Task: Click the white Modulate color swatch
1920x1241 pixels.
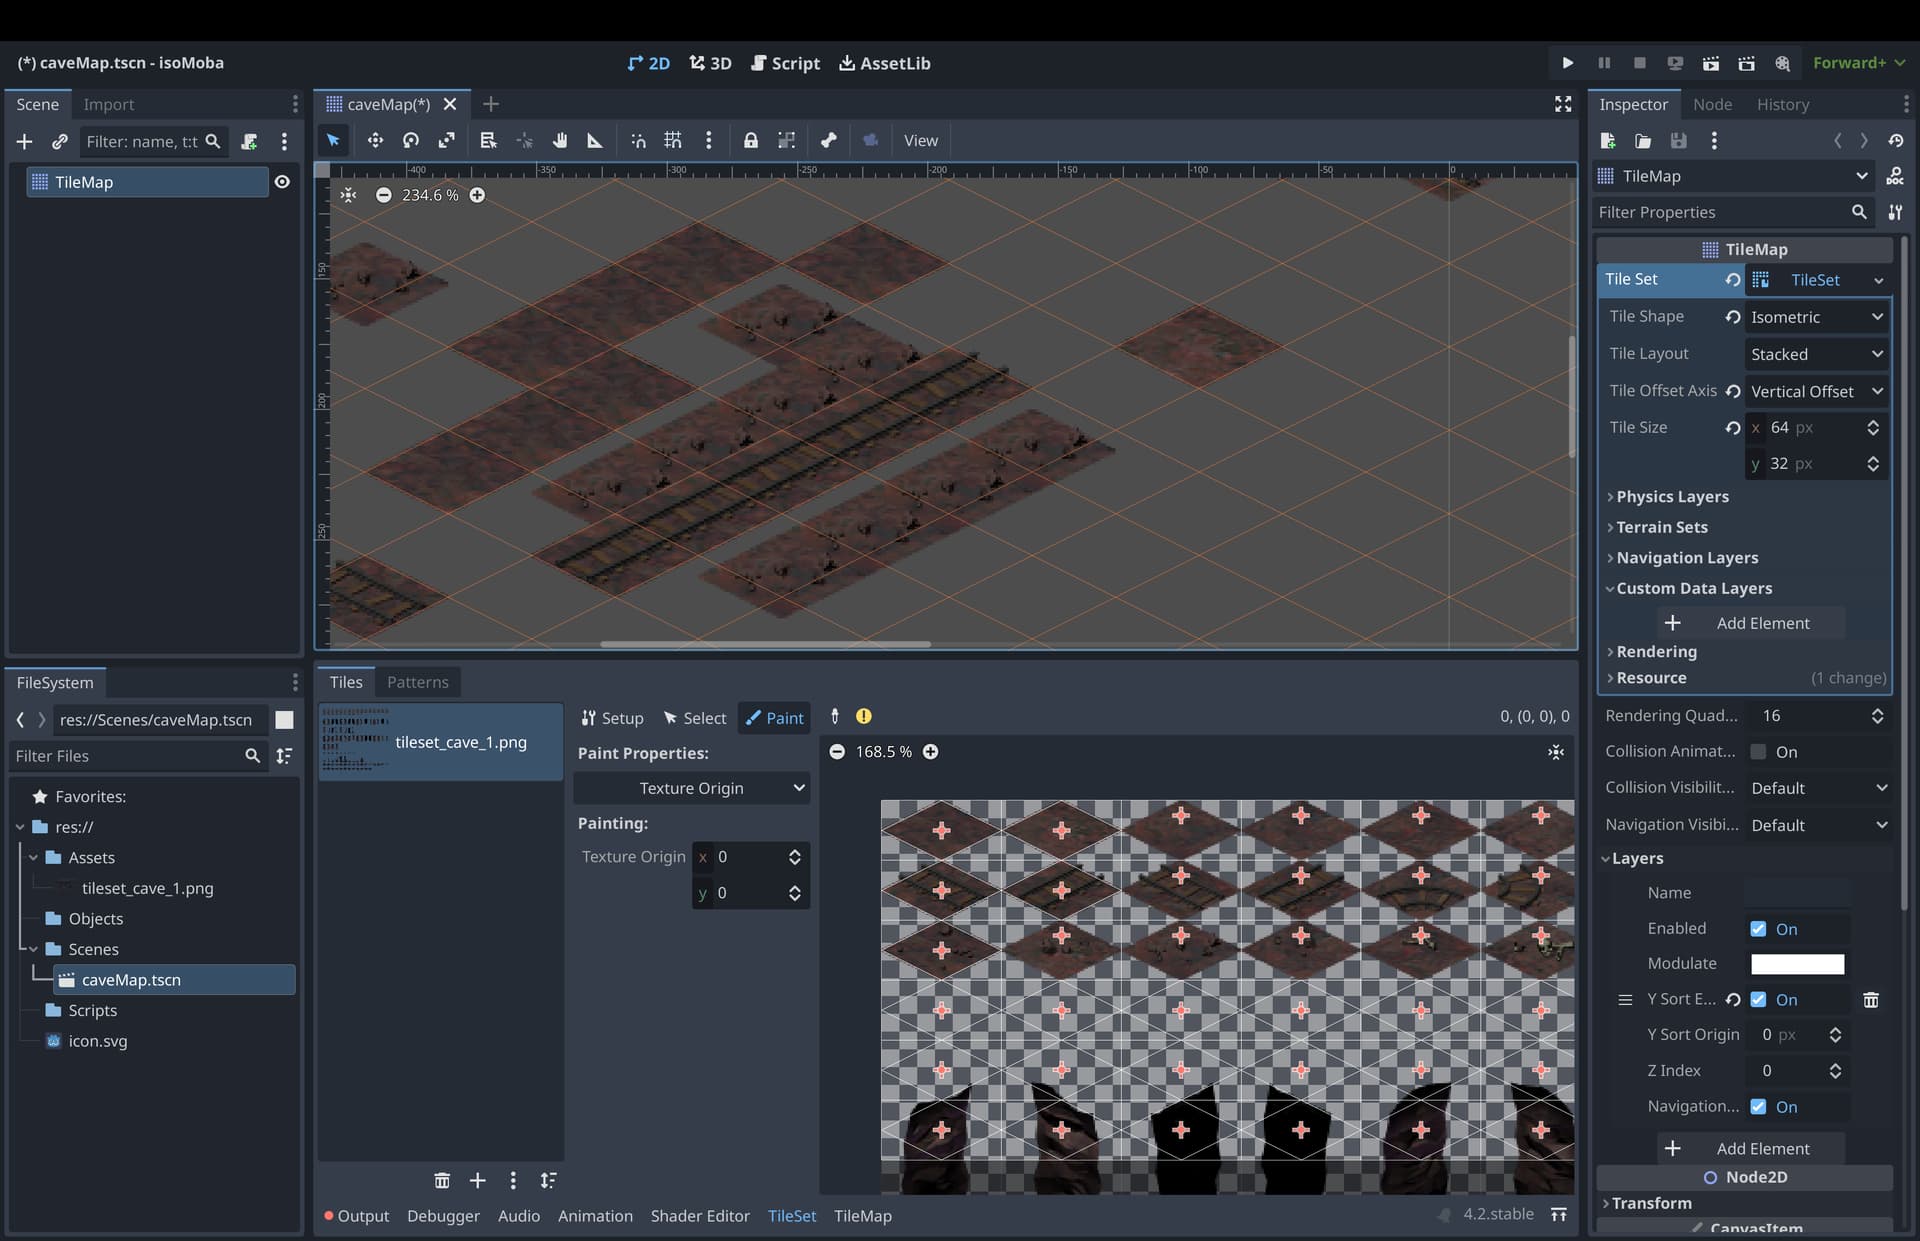Action: 1796,963
